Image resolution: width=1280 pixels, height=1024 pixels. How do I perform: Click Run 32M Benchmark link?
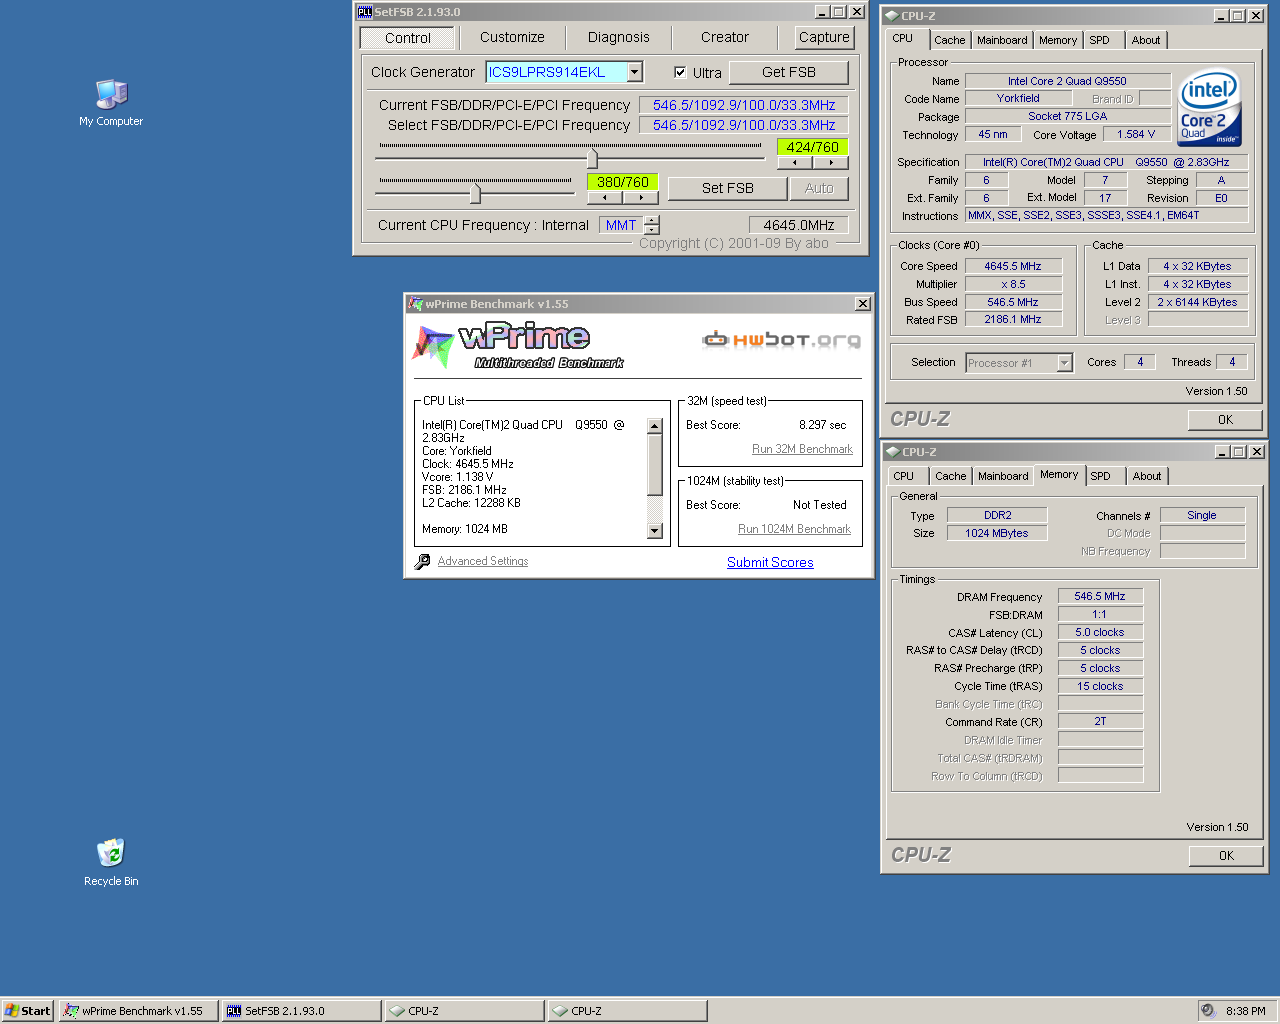coord(802,449)
